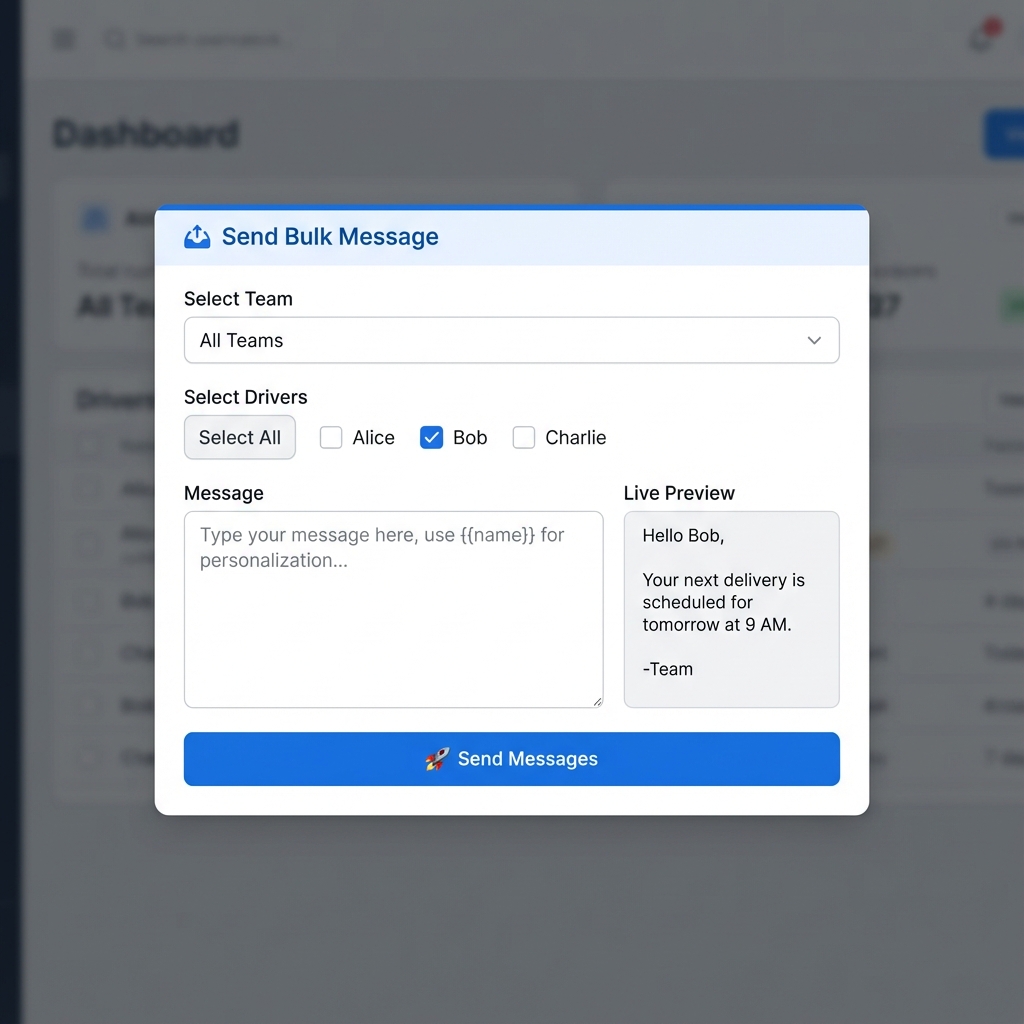The image size is (1024, 1024).
Task: Enable the Charlie checkbox
Action: 523,437
